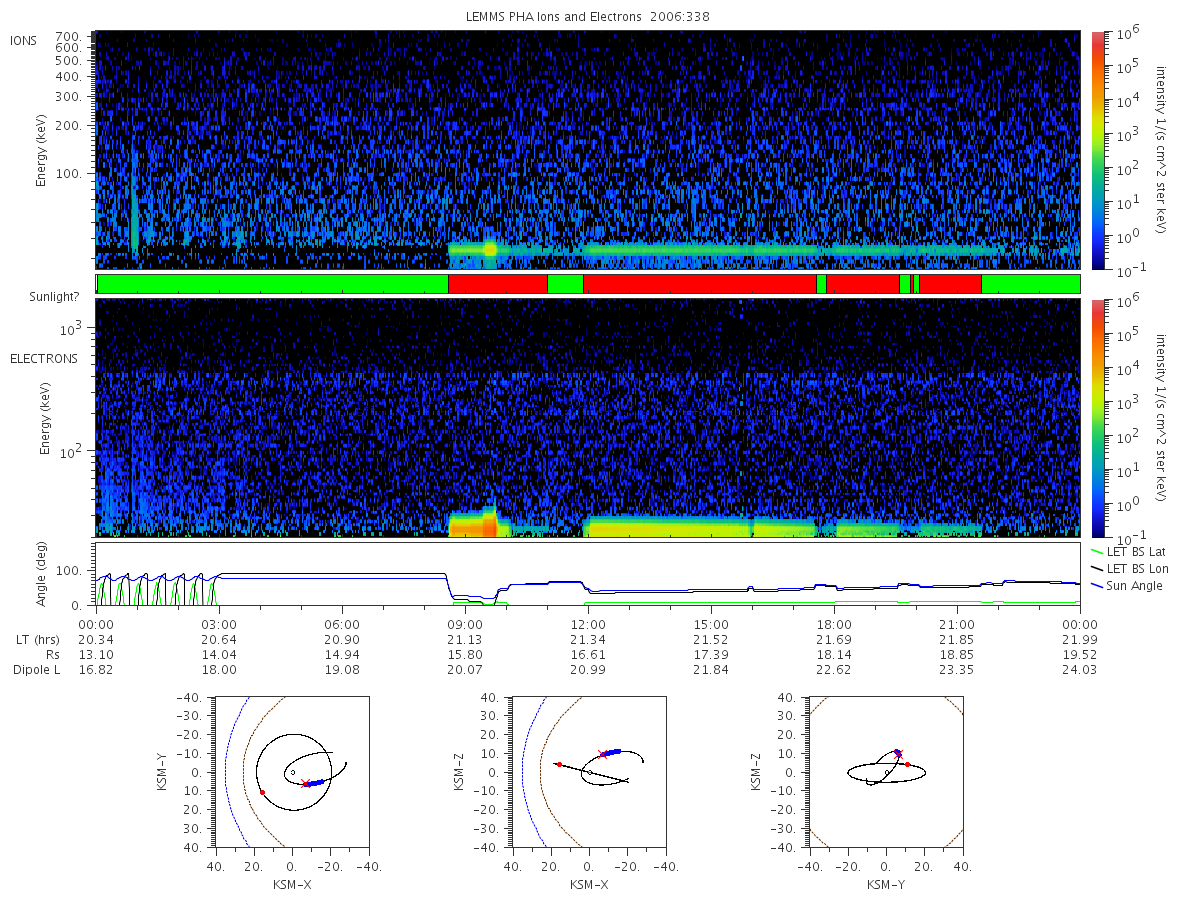Click the ions intensity color bar
Viewport: 1200px width, 900px height.
click(x=1097, y=150)
